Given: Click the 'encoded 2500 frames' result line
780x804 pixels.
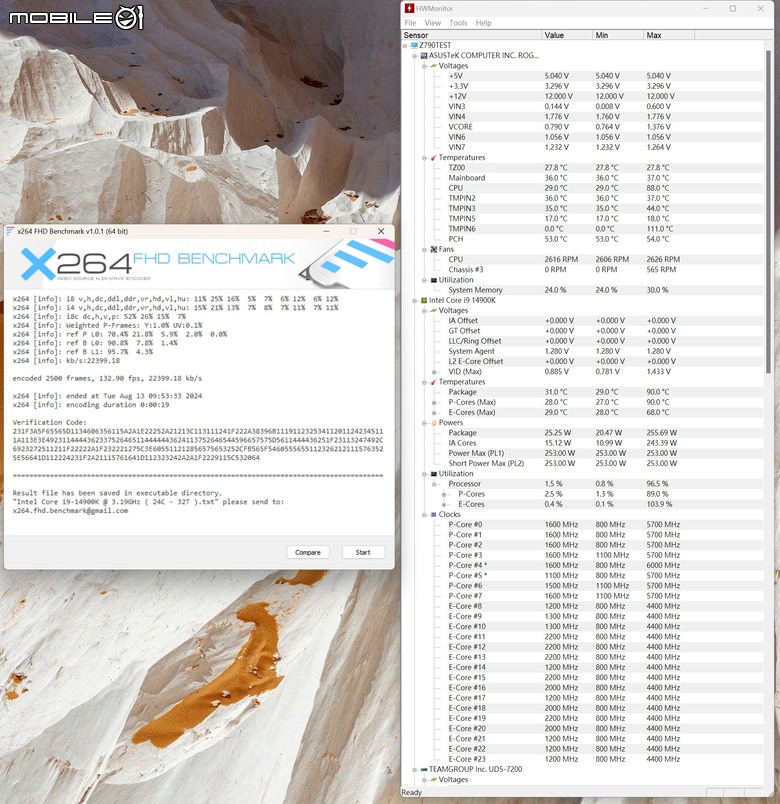Looking at the screenshot, I should (107, 378).
